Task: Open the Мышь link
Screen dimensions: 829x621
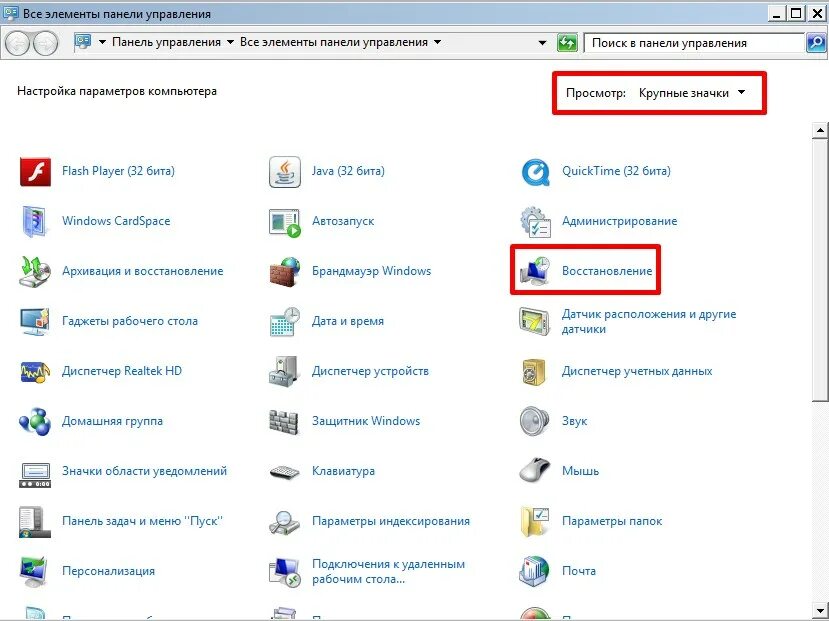Action: tap(580, 471)
